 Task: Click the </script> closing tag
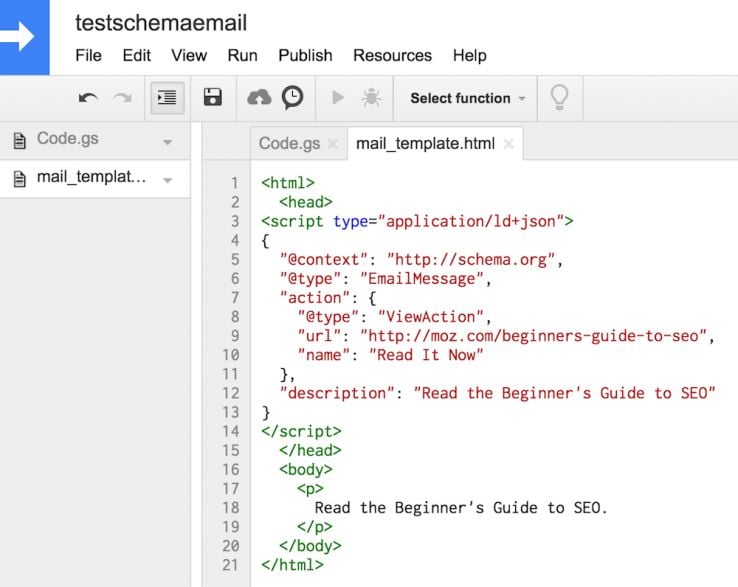[x=301, y=431]
